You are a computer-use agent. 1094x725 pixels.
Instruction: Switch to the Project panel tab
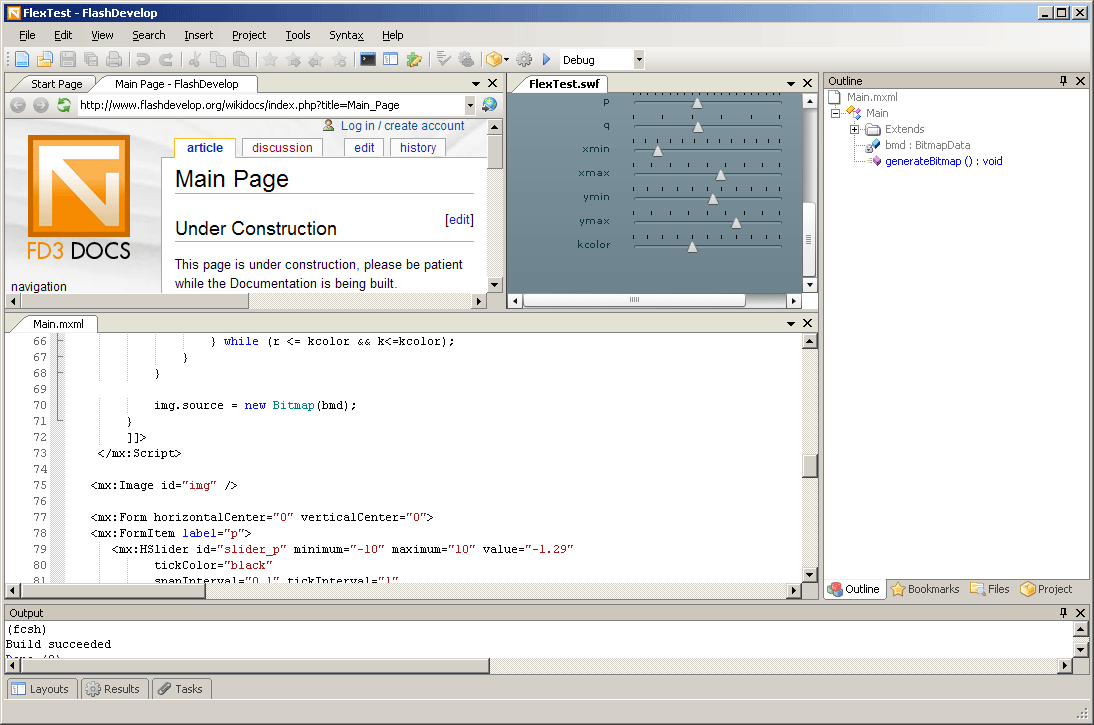click(x=1047, y=589)
